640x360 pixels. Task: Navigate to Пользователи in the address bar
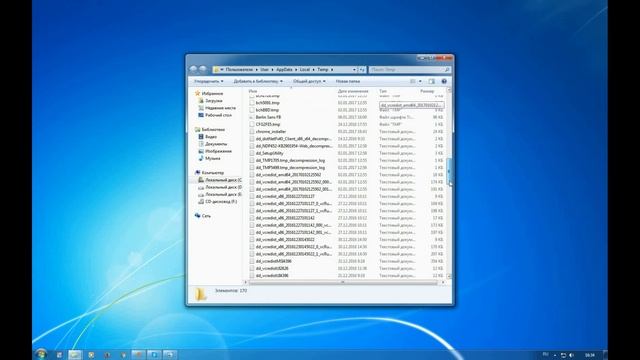click(x=239, y=70)
